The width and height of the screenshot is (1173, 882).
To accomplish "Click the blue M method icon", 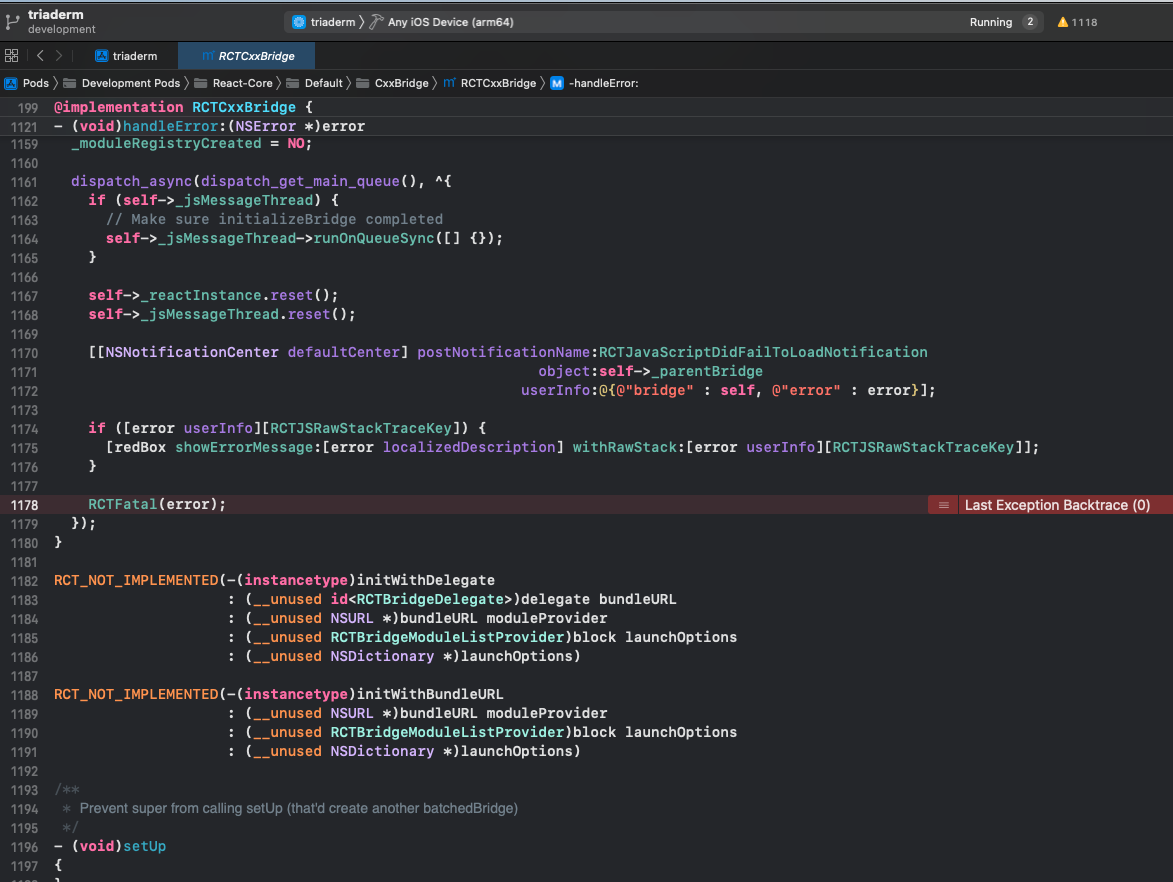I will point(556,83).
